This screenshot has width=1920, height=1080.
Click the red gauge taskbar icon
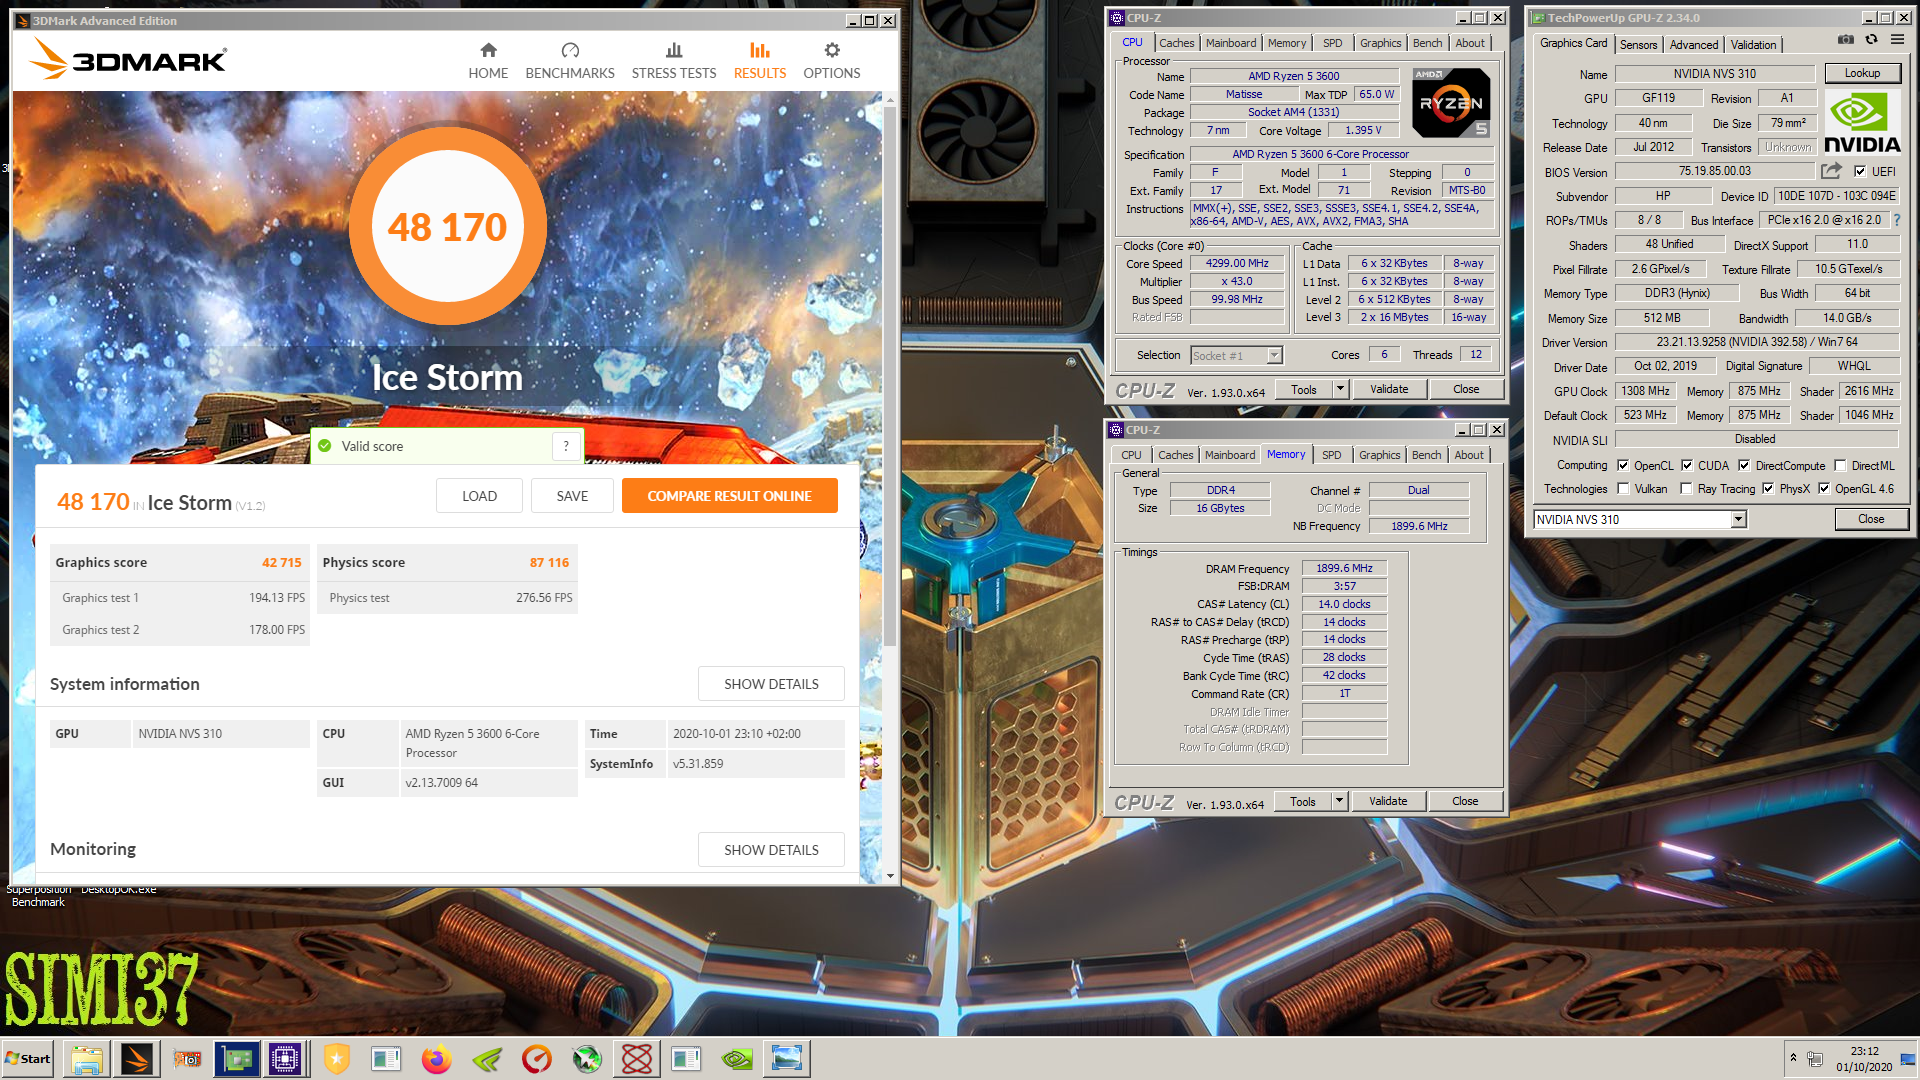(x=537, y=1059)
